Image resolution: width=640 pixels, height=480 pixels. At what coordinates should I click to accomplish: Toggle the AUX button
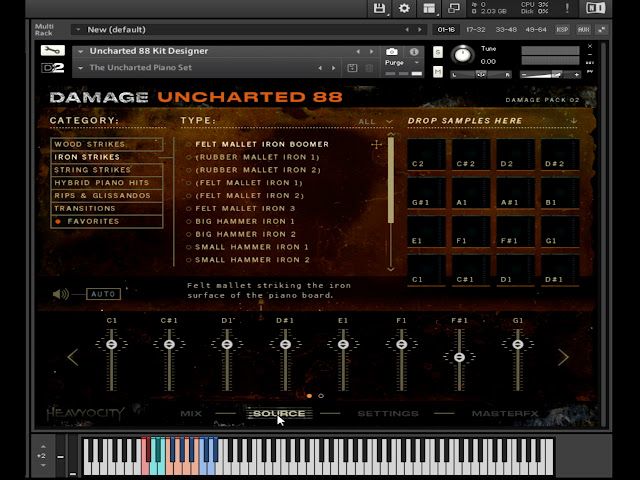(x=584, y=29)
